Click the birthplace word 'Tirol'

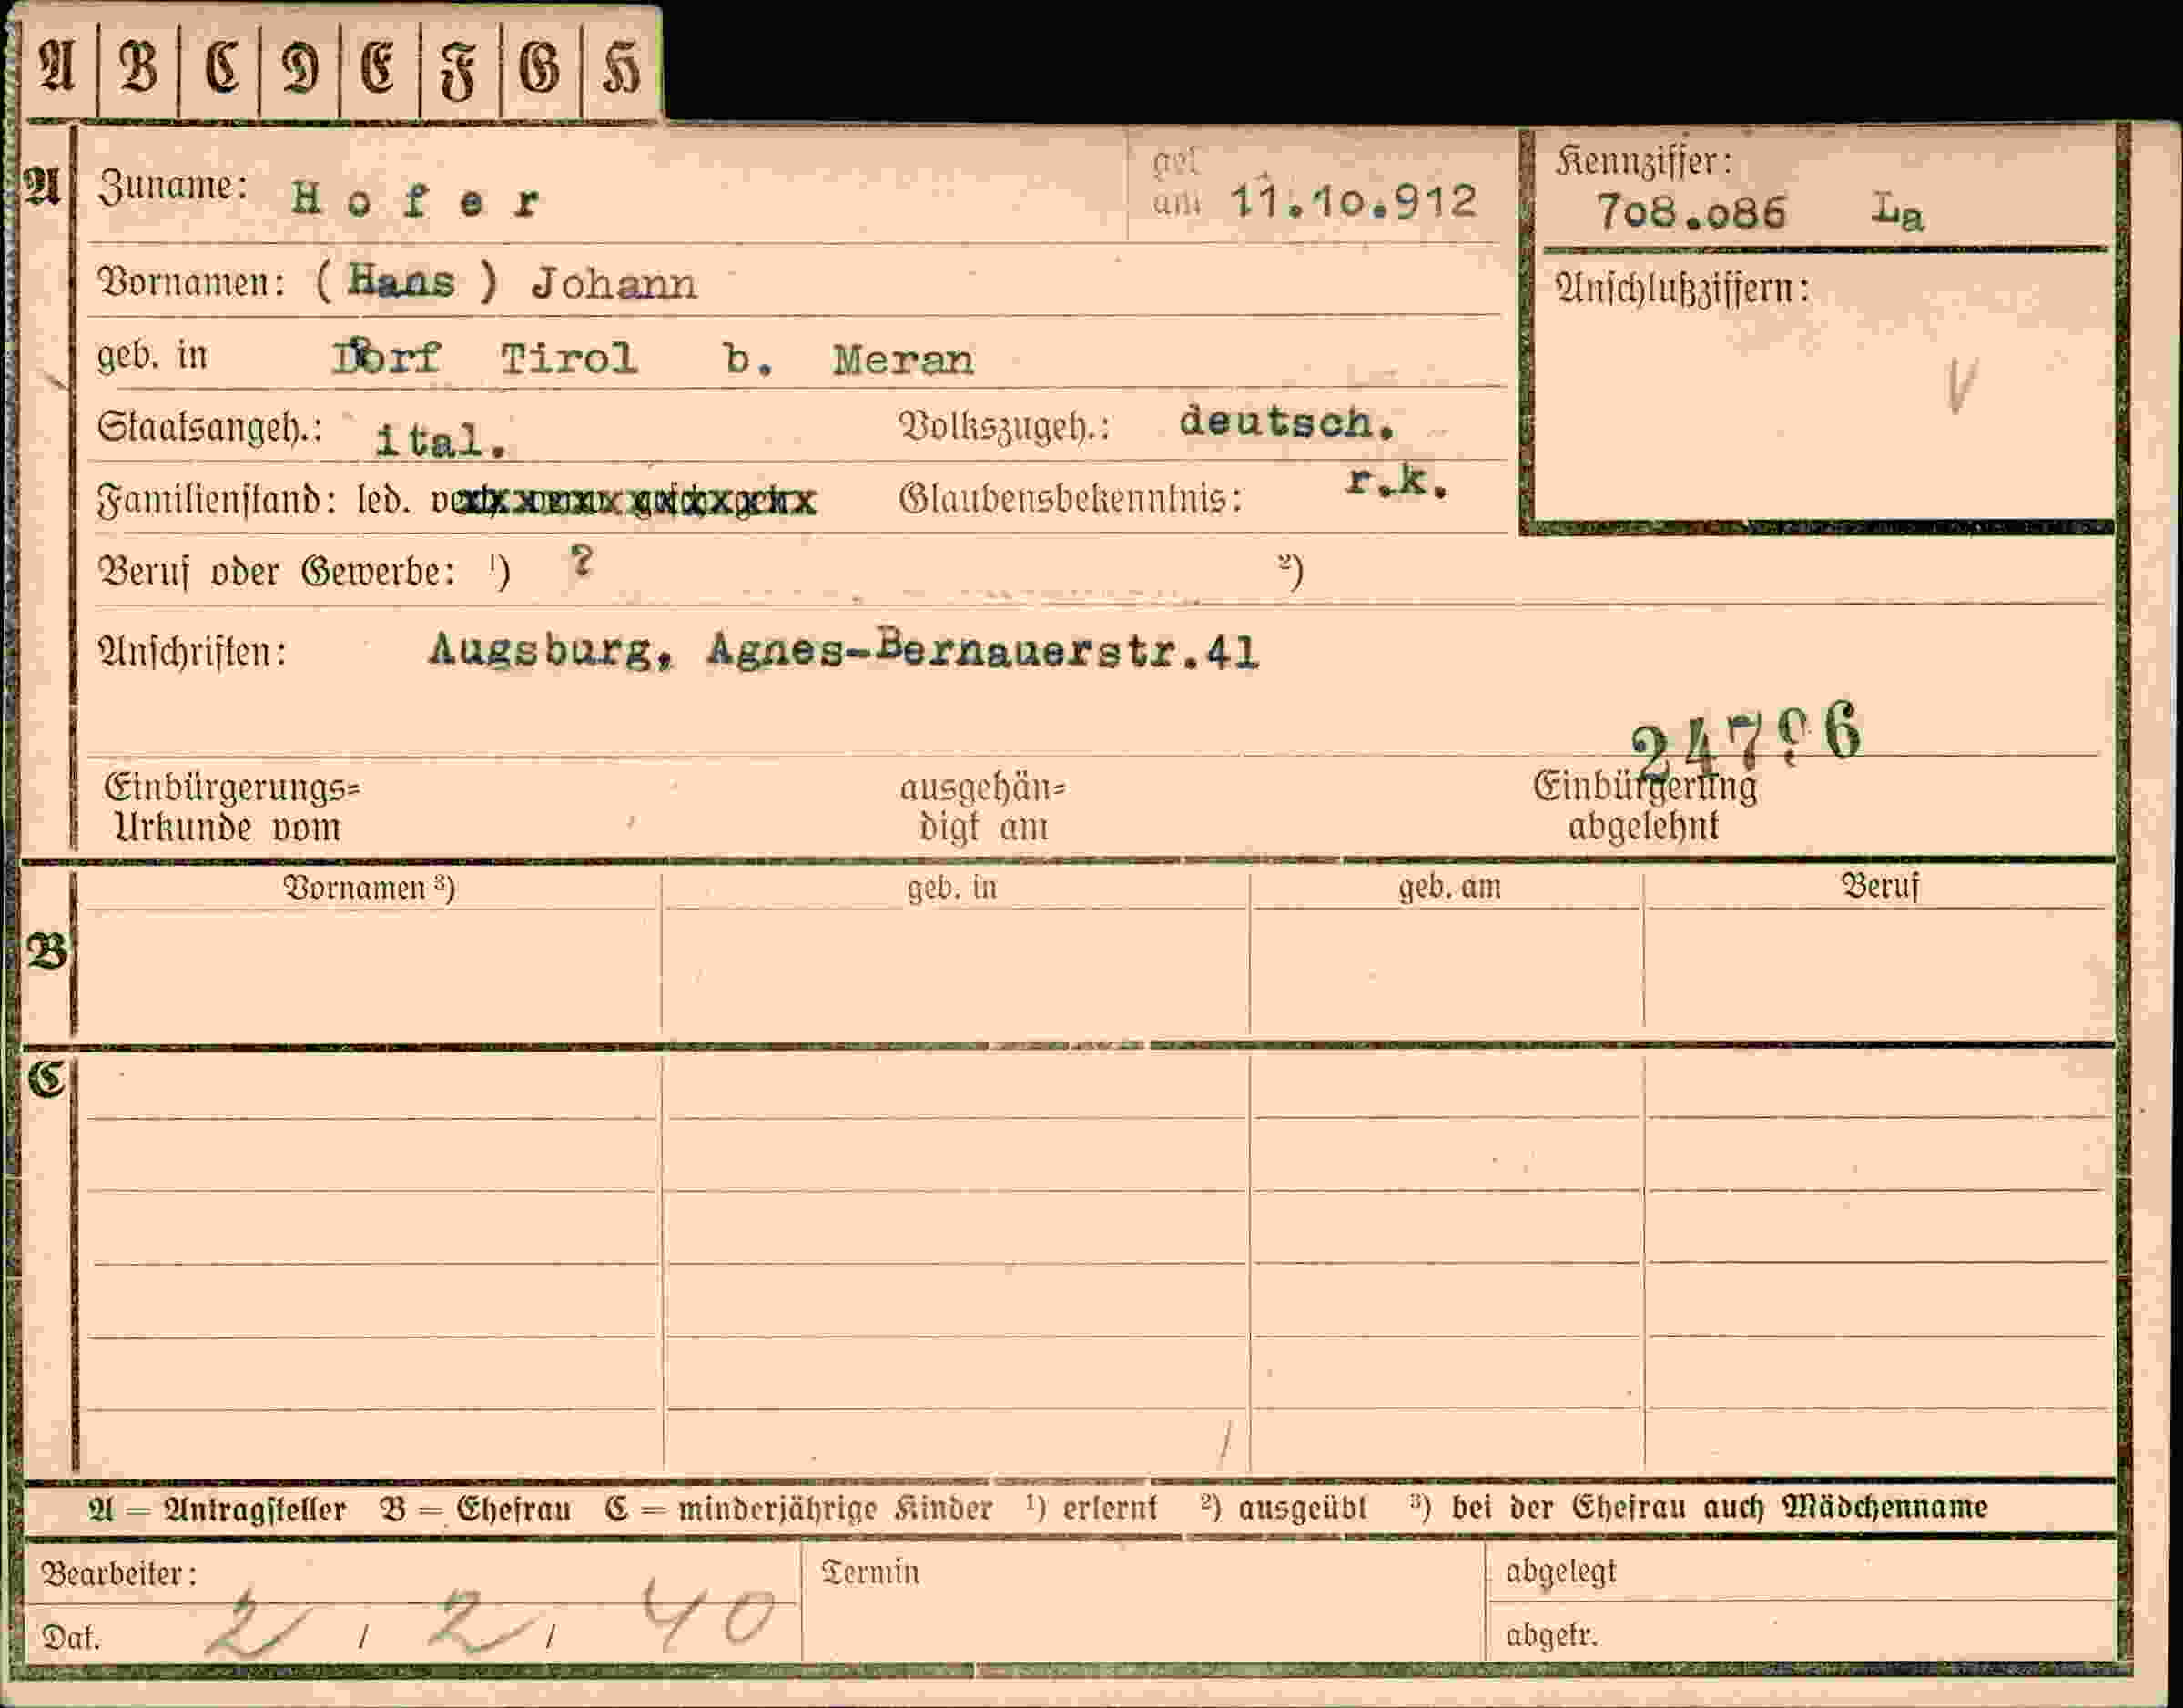(569, 359)
